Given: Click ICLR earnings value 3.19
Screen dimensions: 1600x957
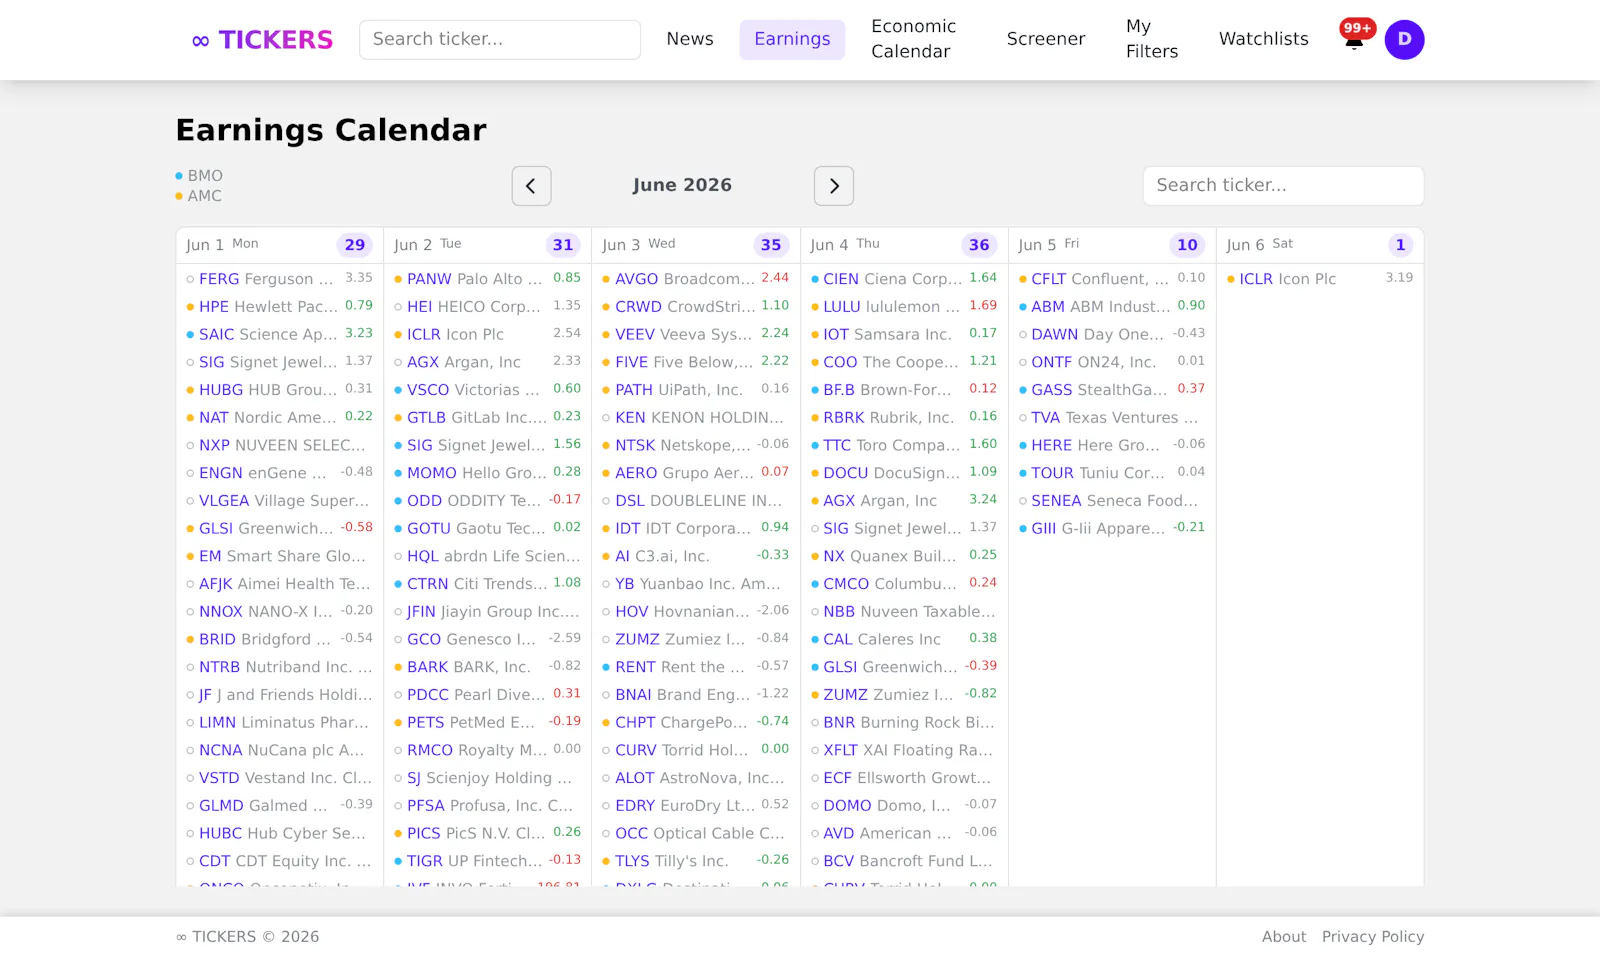Looking at the screenshot, I should tap(1399, 278).
